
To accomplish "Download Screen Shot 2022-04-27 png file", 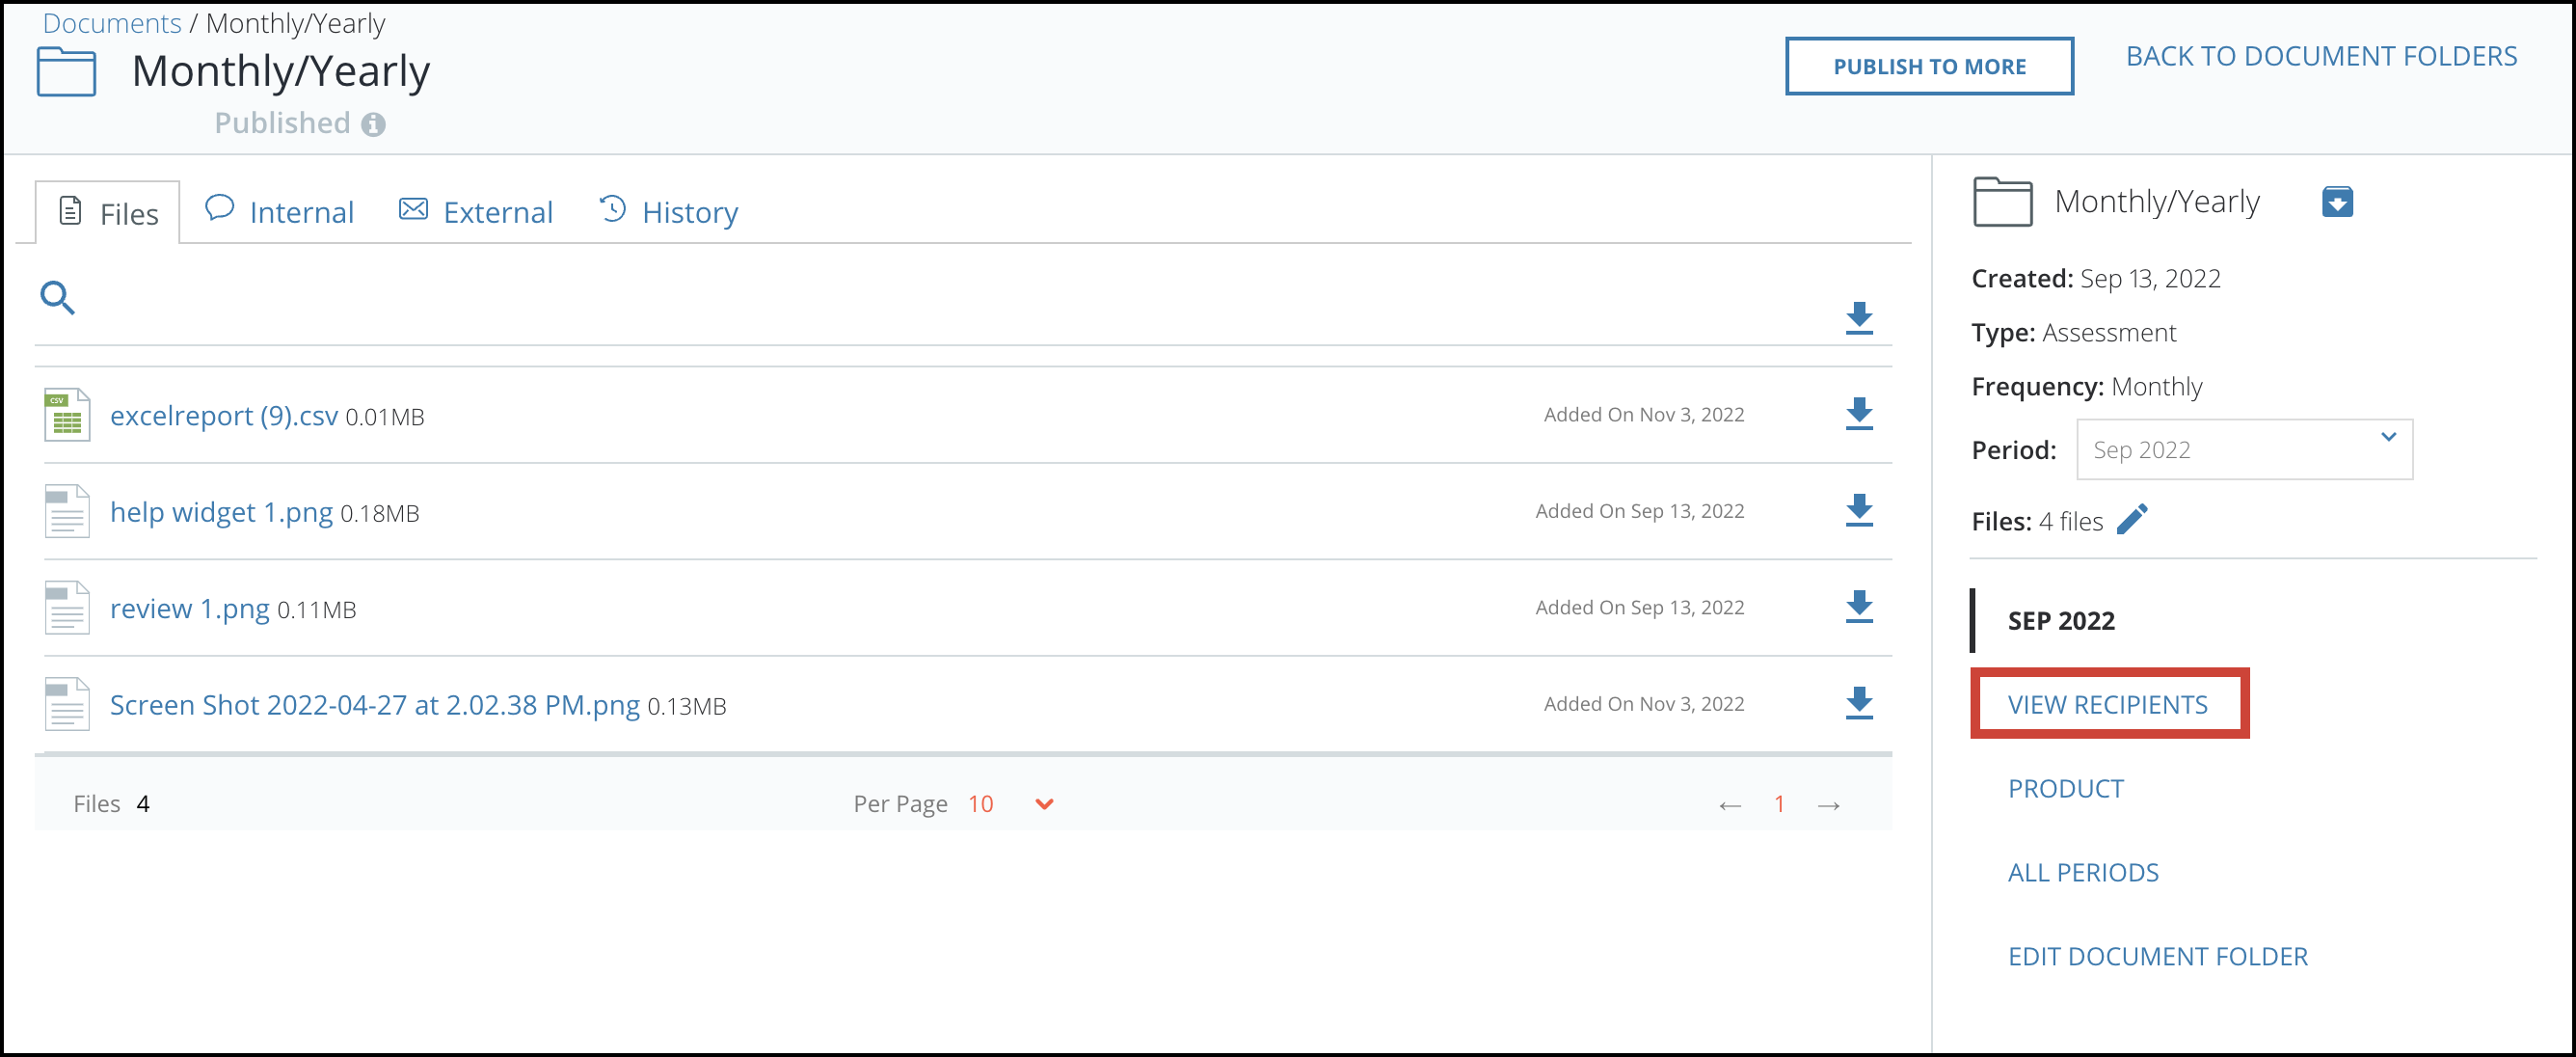I will pyautogui.click(x=1859, y=703).
